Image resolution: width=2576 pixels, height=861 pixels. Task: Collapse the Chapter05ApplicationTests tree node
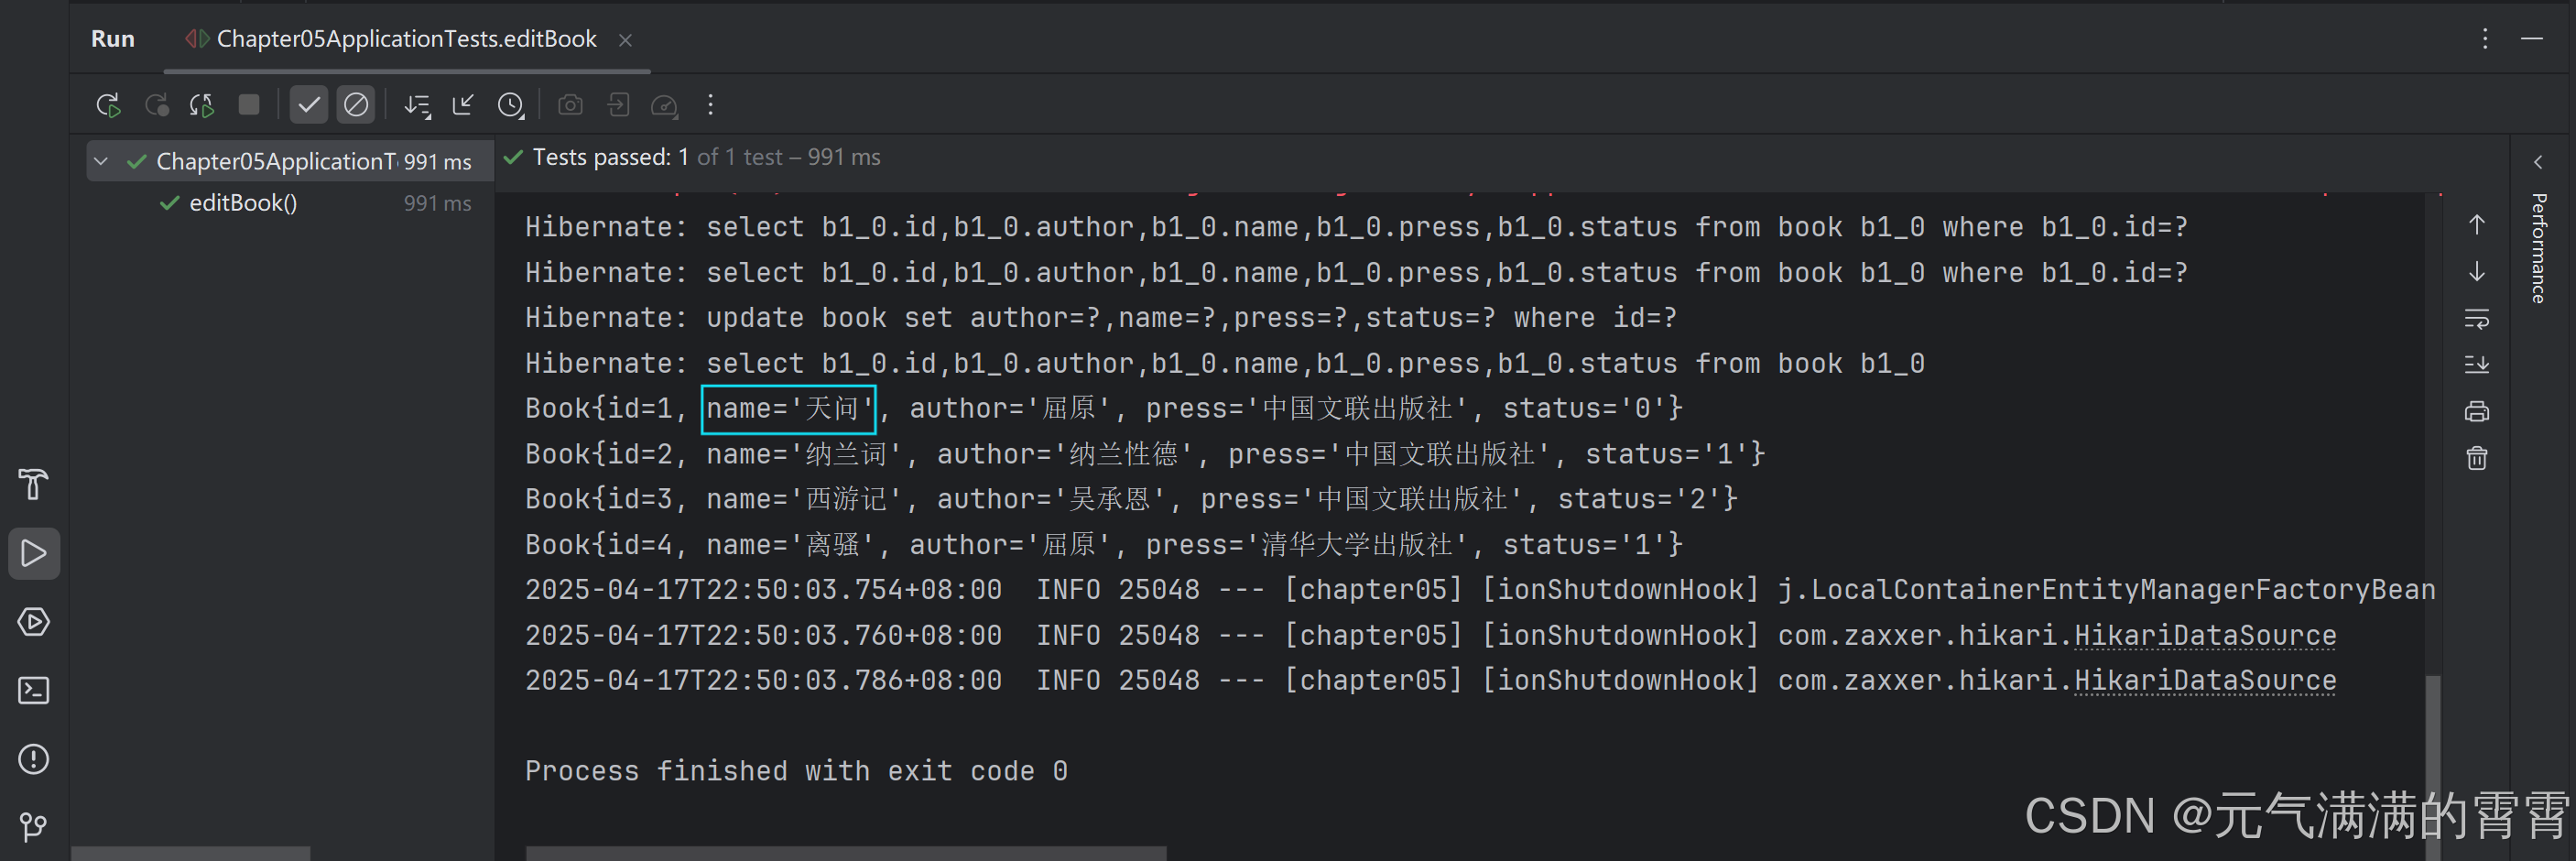pos(100,160)
